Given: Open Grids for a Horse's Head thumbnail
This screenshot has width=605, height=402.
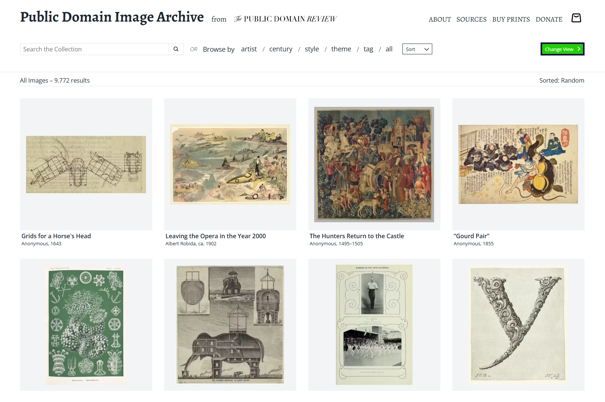Looking at the screenshot, I should point(86,164).
